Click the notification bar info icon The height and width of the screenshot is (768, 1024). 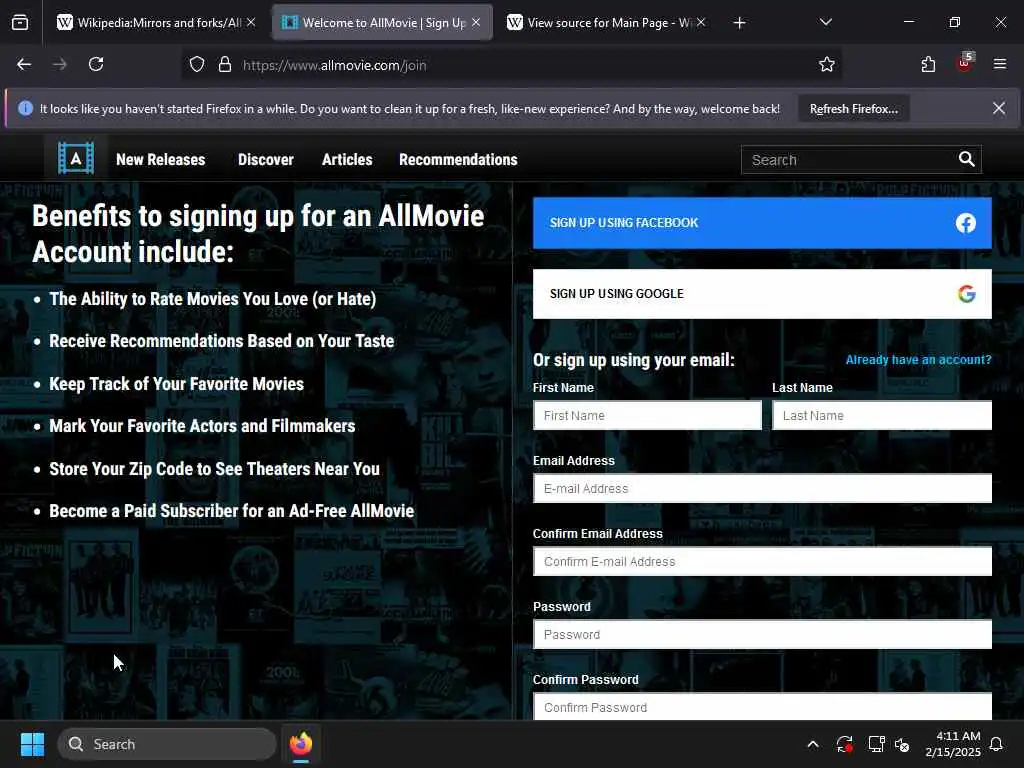(25, 108)
